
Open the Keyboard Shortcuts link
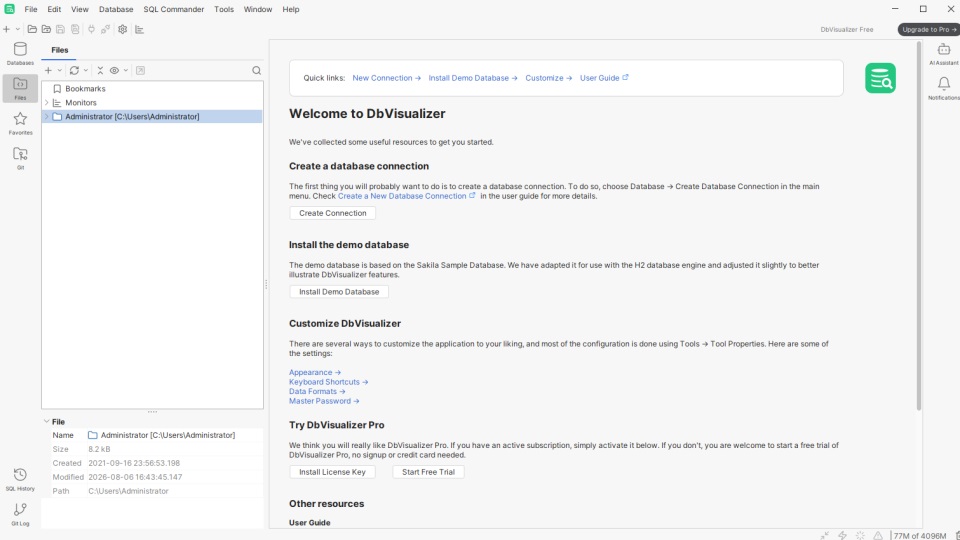(329, 382)
